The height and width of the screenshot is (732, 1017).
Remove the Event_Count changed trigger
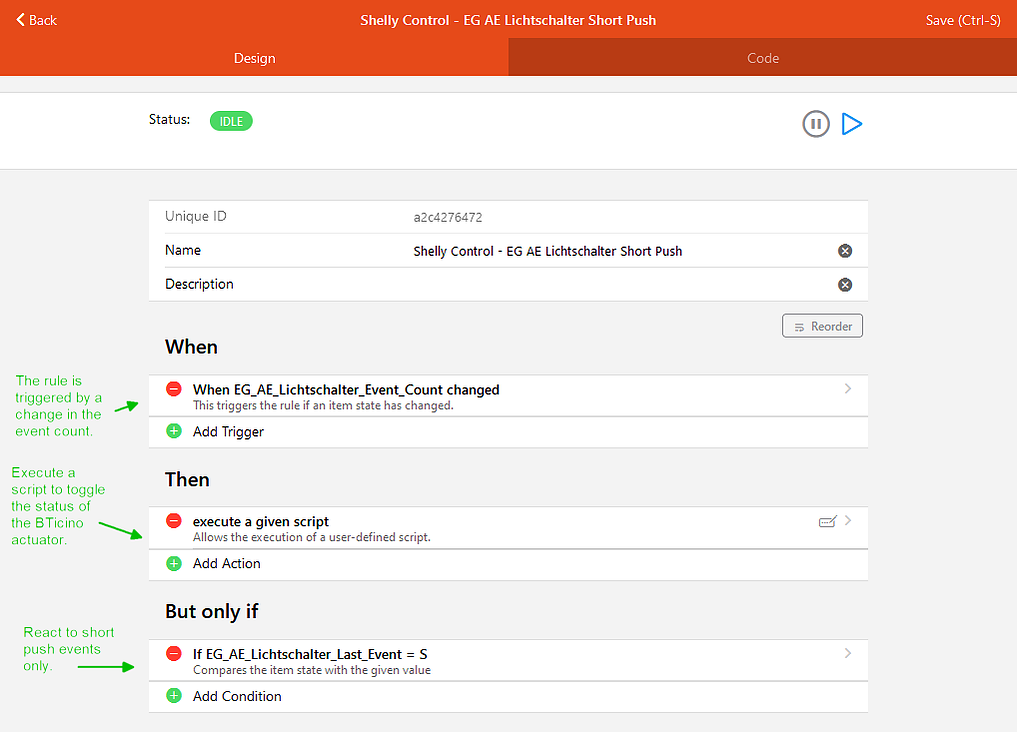click(x=174, y=389)
